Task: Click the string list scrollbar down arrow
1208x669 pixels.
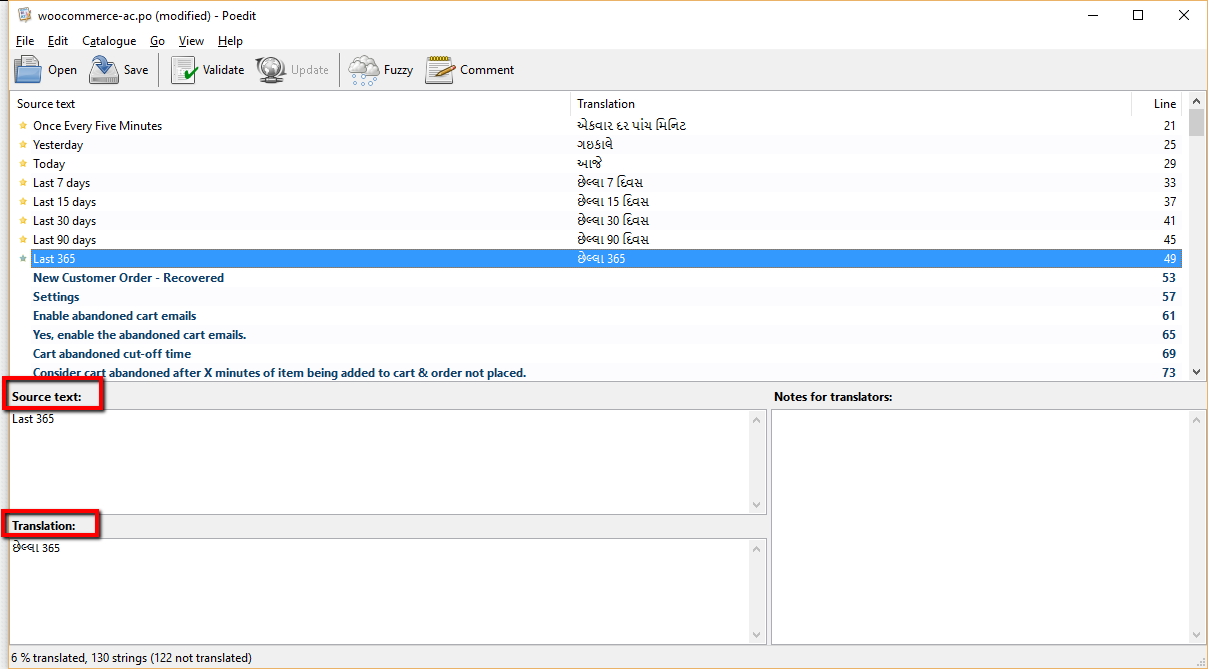Action: [x=1197, y=372]
